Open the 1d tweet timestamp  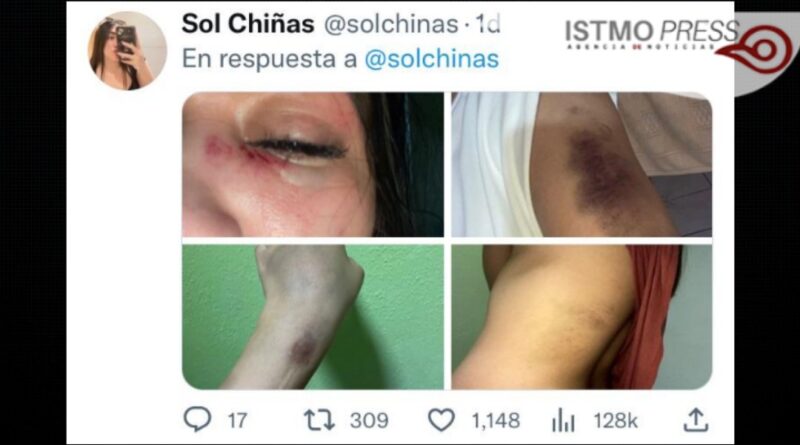tap(488, 24)
